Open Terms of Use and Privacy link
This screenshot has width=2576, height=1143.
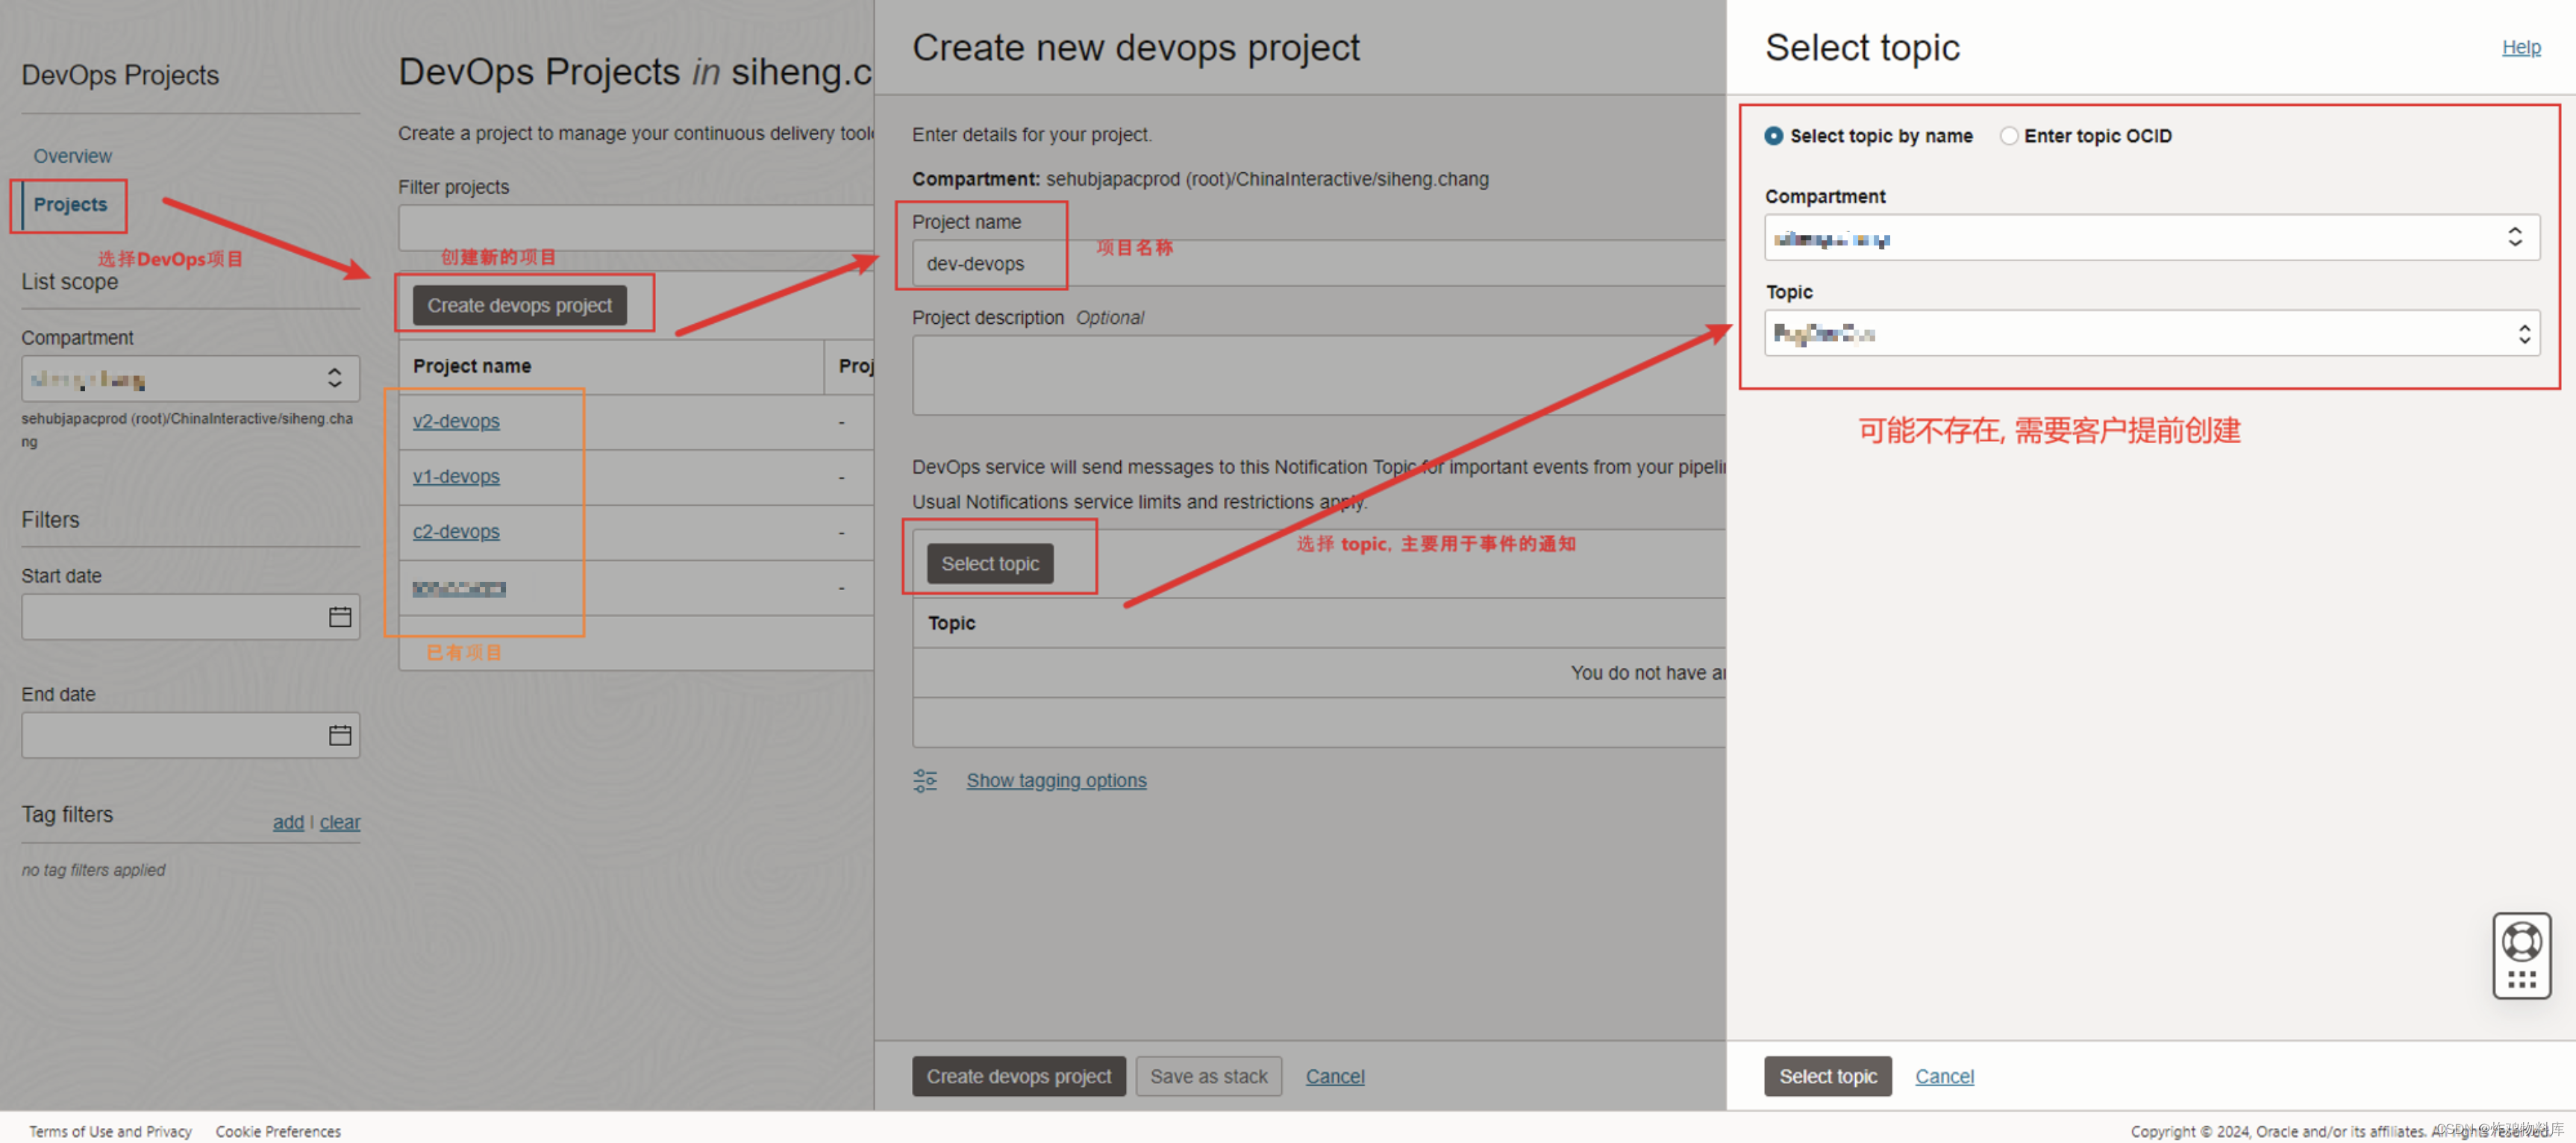[x=110, y=1131]
